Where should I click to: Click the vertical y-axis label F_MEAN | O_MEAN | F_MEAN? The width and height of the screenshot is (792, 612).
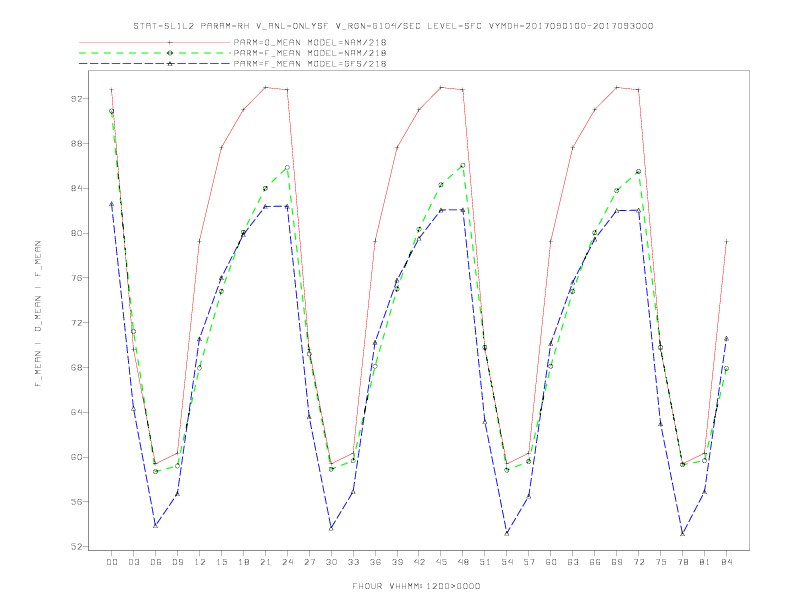coord(38,314)
